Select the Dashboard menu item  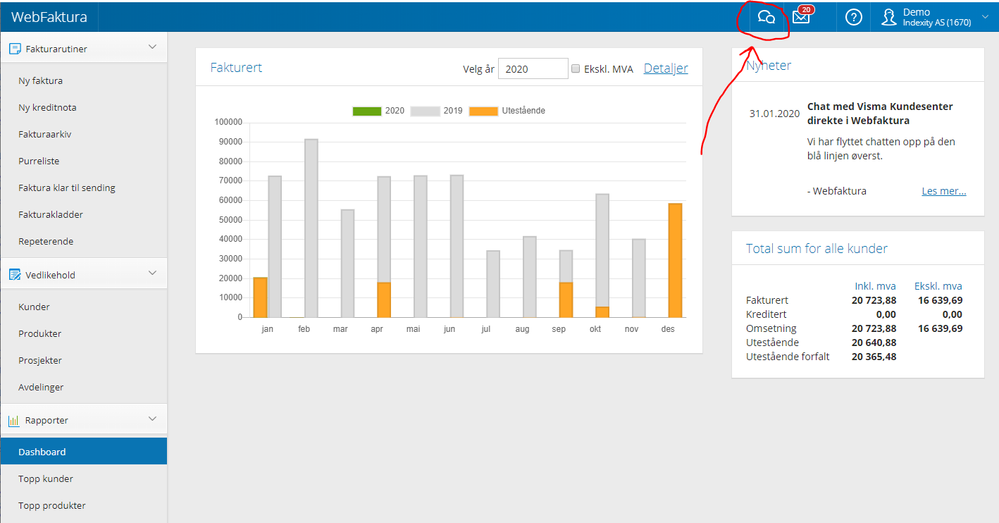tap(83, 451)
